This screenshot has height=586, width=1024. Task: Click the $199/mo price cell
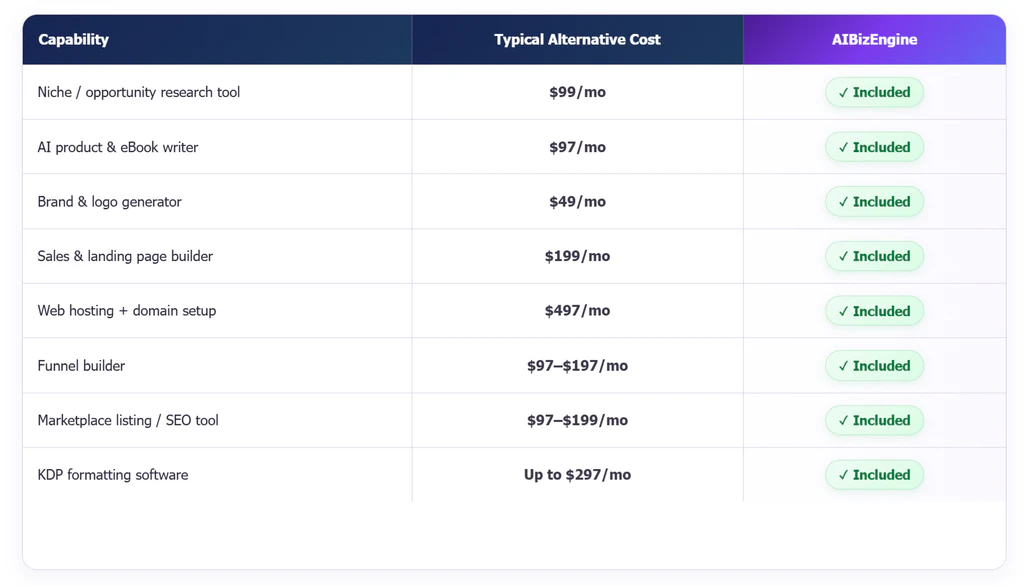[577, 256]
